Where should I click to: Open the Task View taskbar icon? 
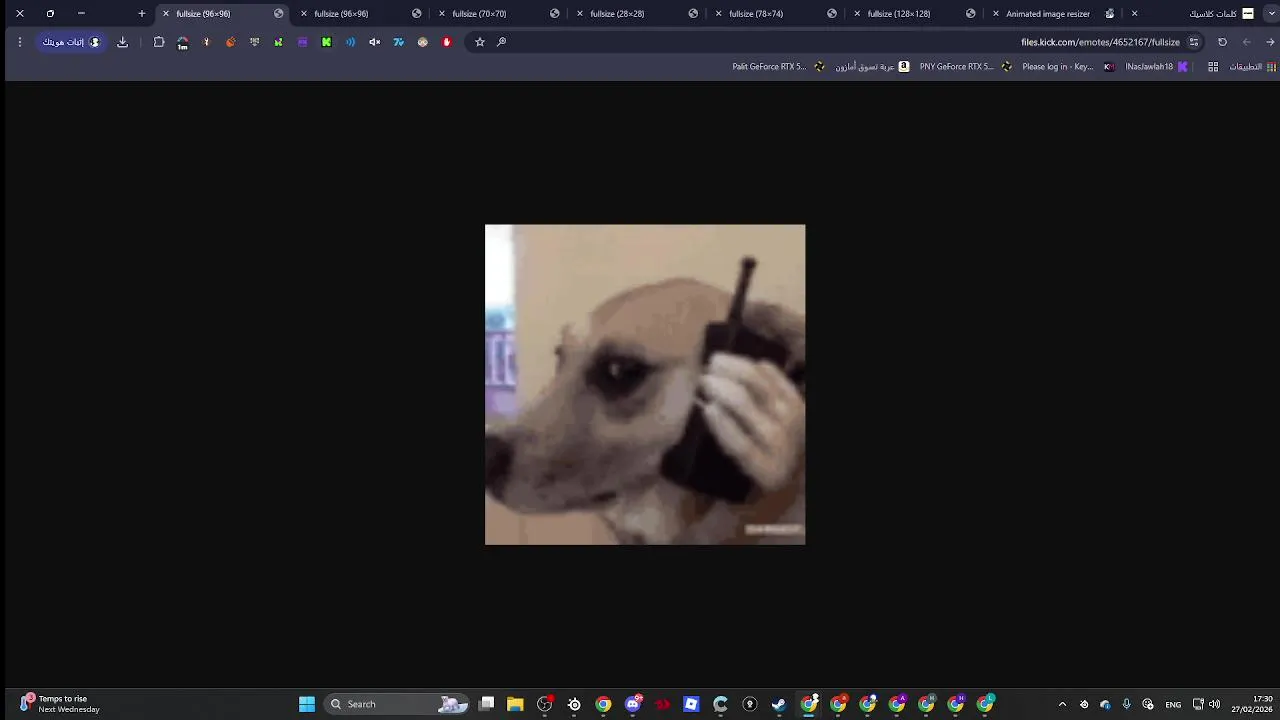[x=486, y=704]
